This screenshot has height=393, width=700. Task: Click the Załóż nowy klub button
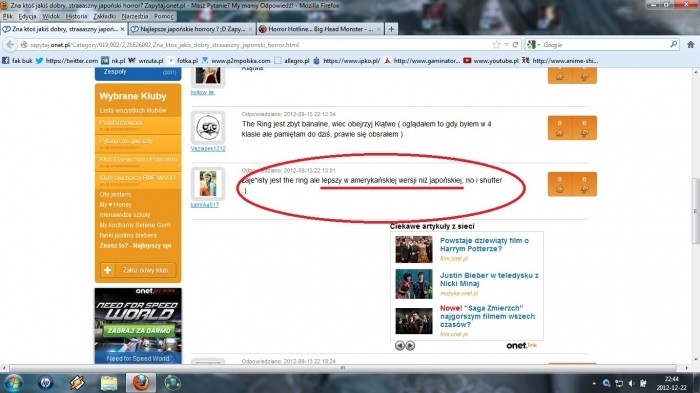138,270
